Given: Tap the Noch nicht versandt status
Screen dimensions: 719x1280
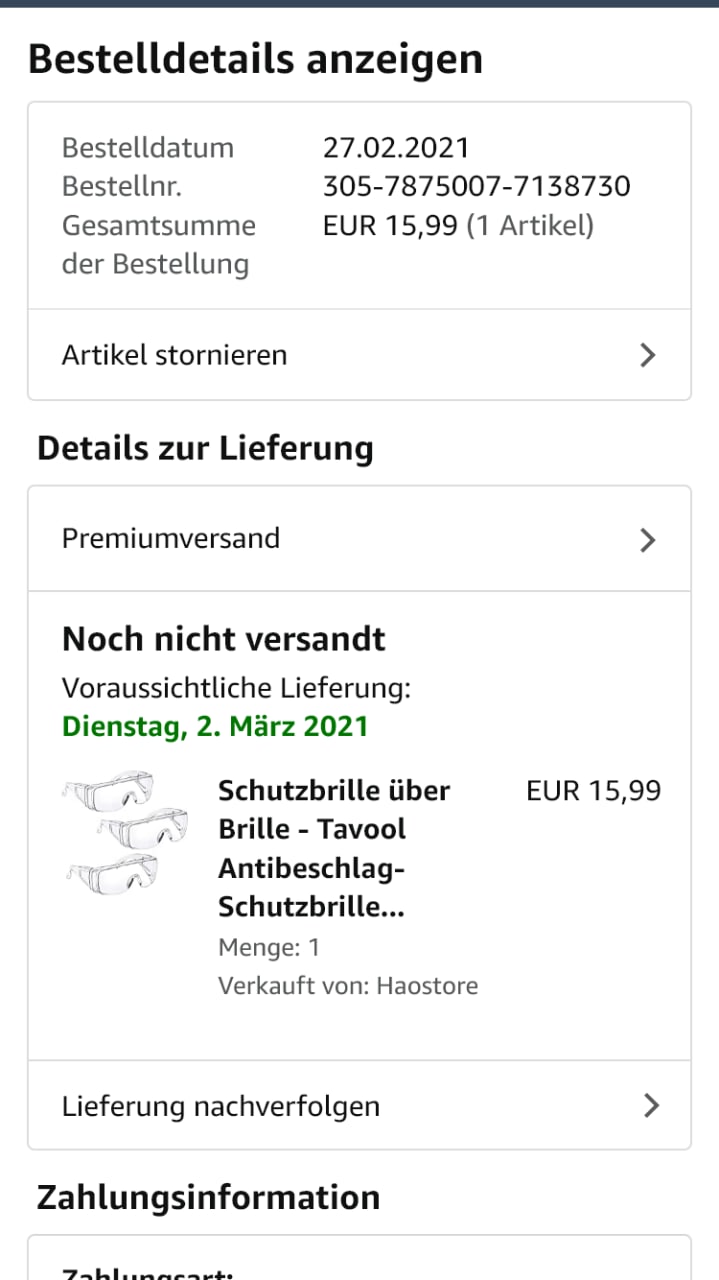Looking at the screenshot, I should tap(224, 639).
